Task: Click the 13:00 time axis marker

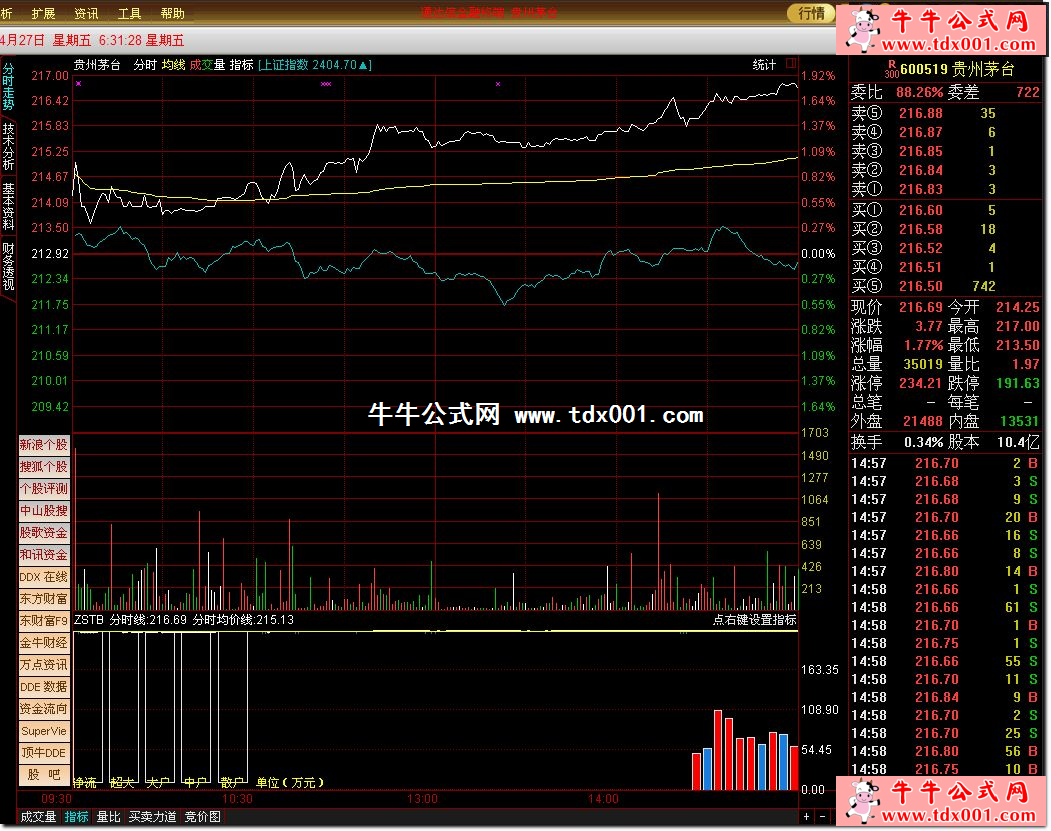Action: tap(422, 799)
